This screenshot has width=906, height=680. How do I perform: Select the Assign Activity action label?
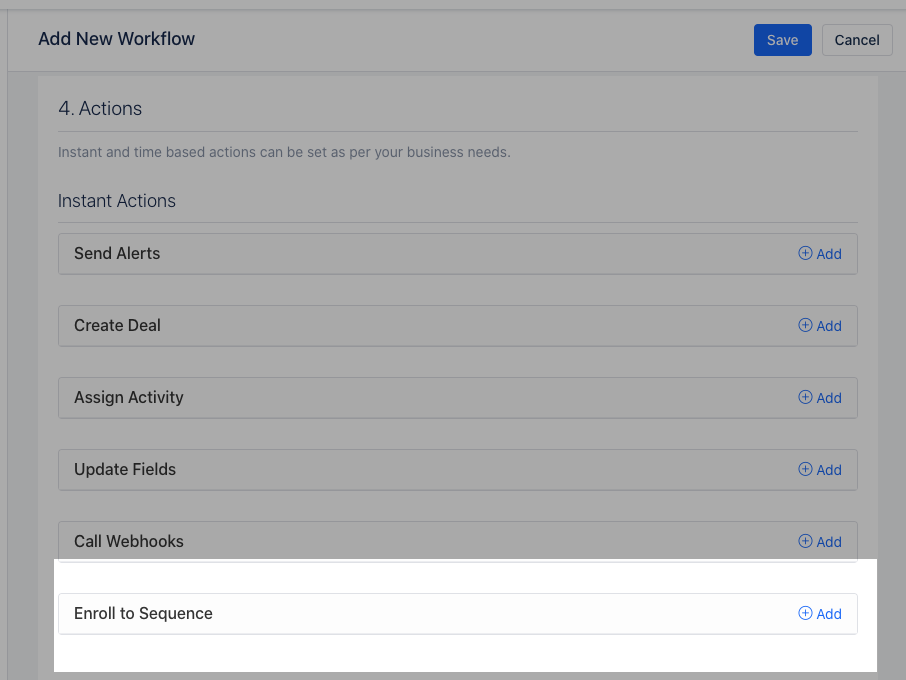pos(129,397)
